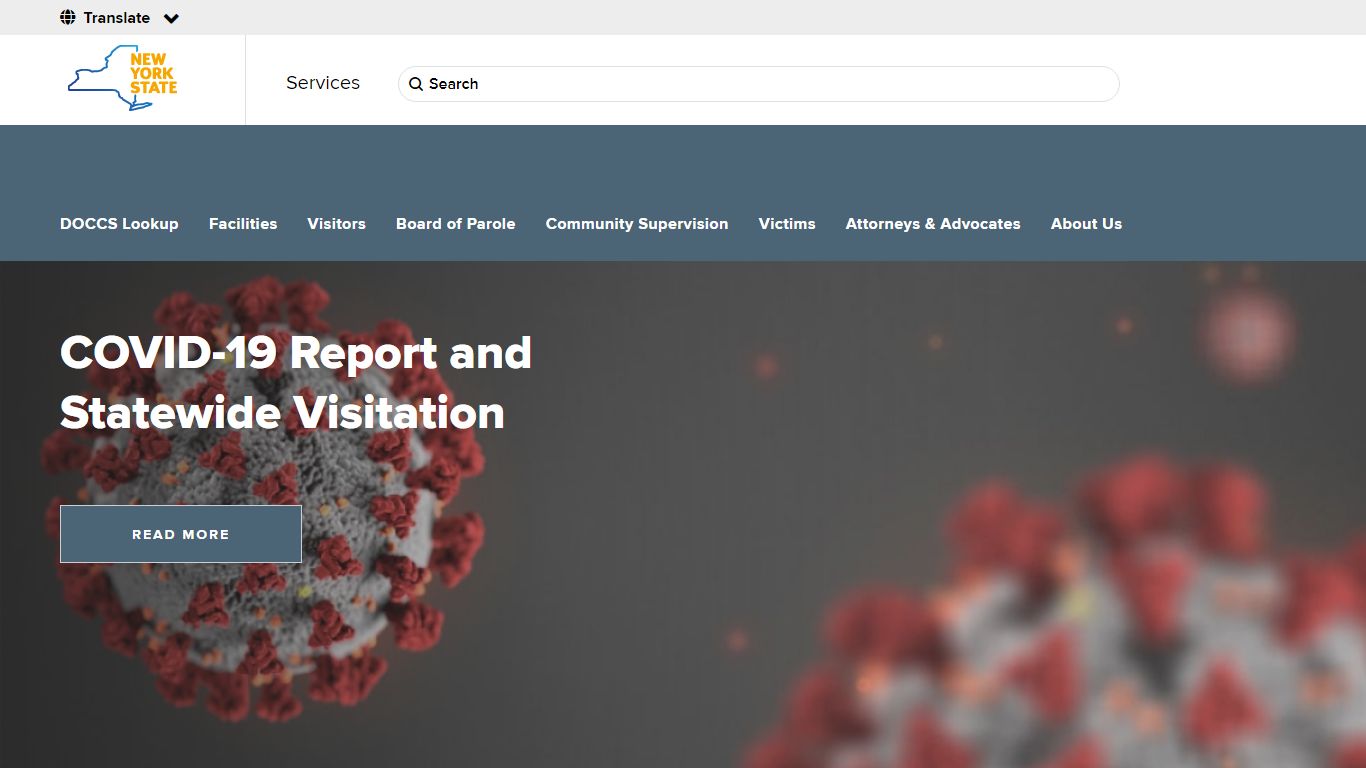
Task: Go to the New York State logo homepage
Action: 122,78
